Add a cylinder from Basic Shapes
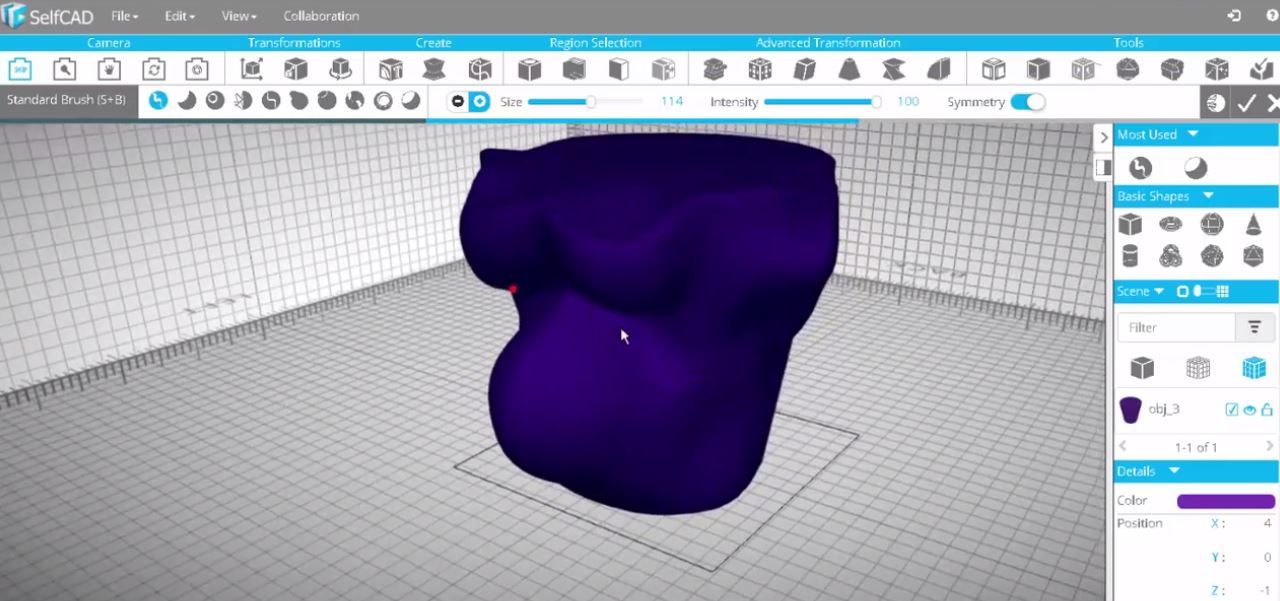This screenshot has width=1280, height=601. 1130,256
